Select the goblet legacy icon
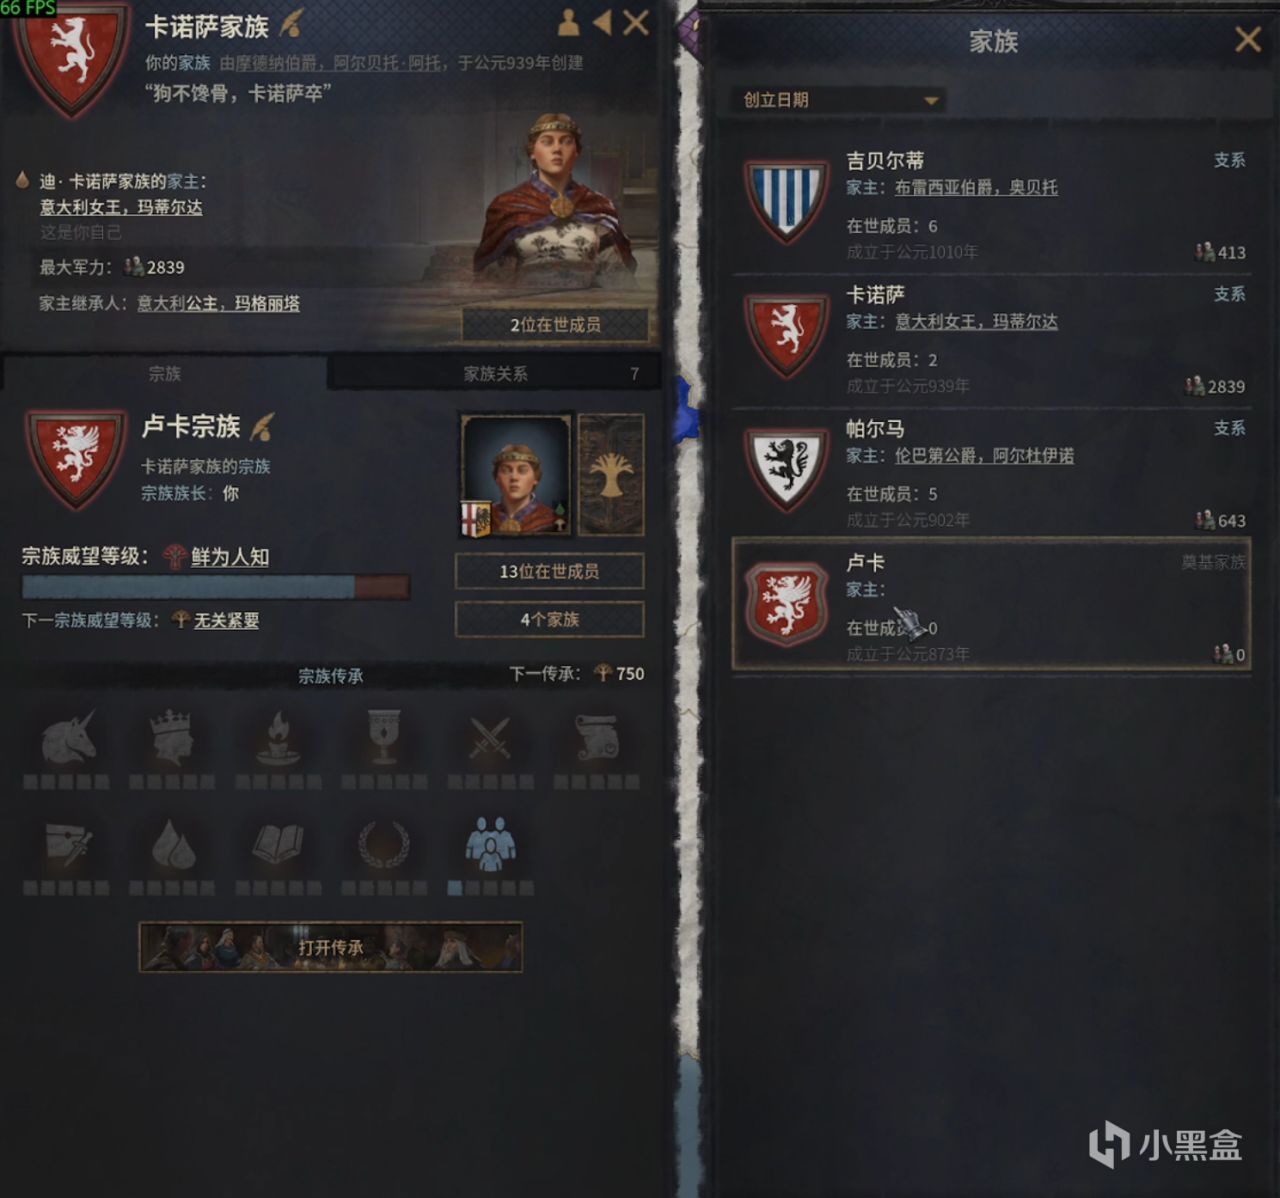1280x1198 pixels. [x=384, y=739]
